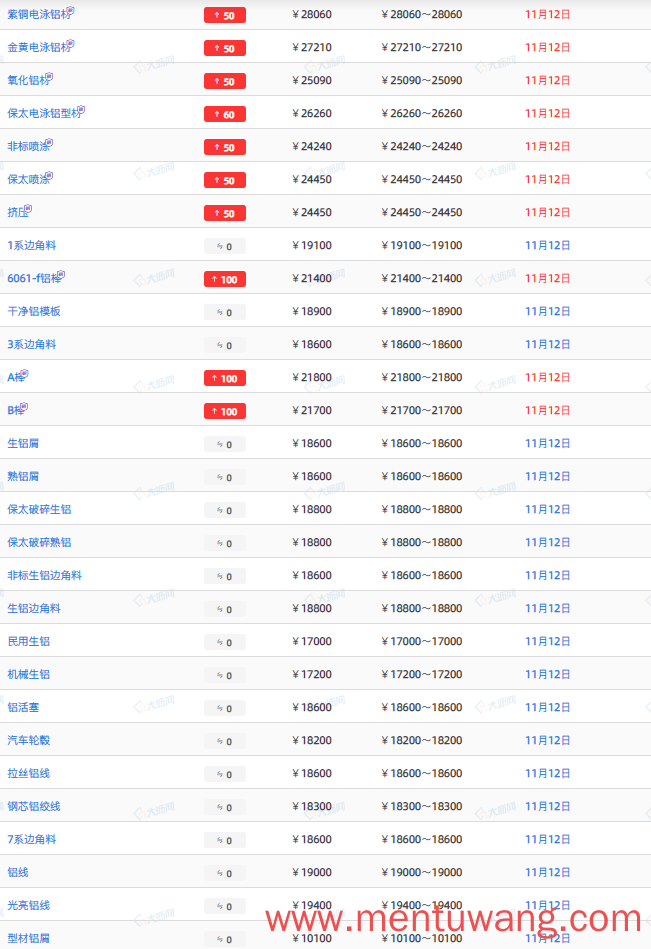Open the 光亮铝线 product link

28,905
